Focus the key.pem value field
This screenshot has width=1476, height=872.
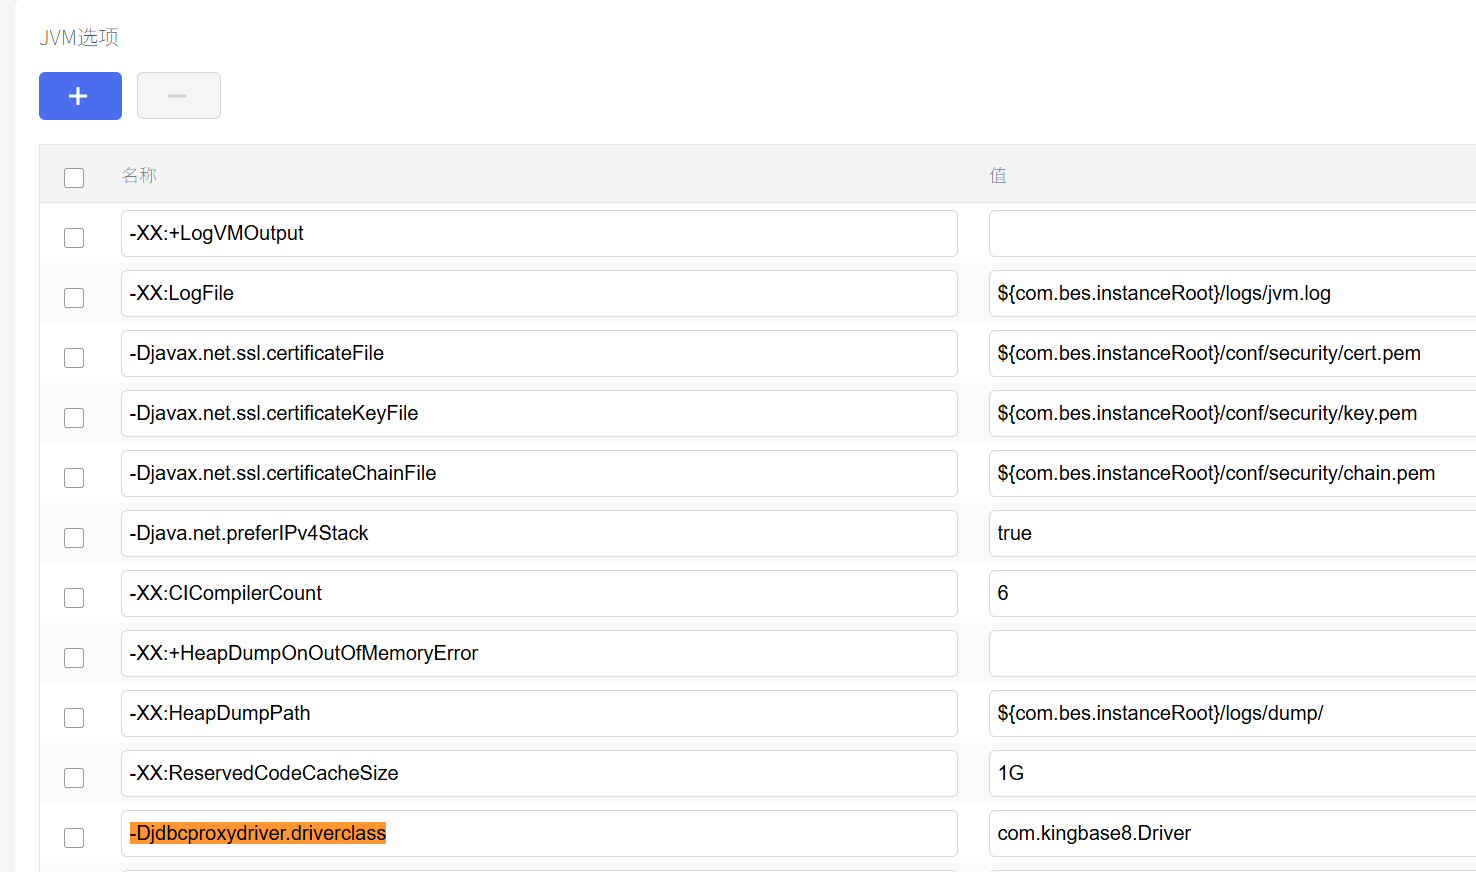pos(1230,413)
